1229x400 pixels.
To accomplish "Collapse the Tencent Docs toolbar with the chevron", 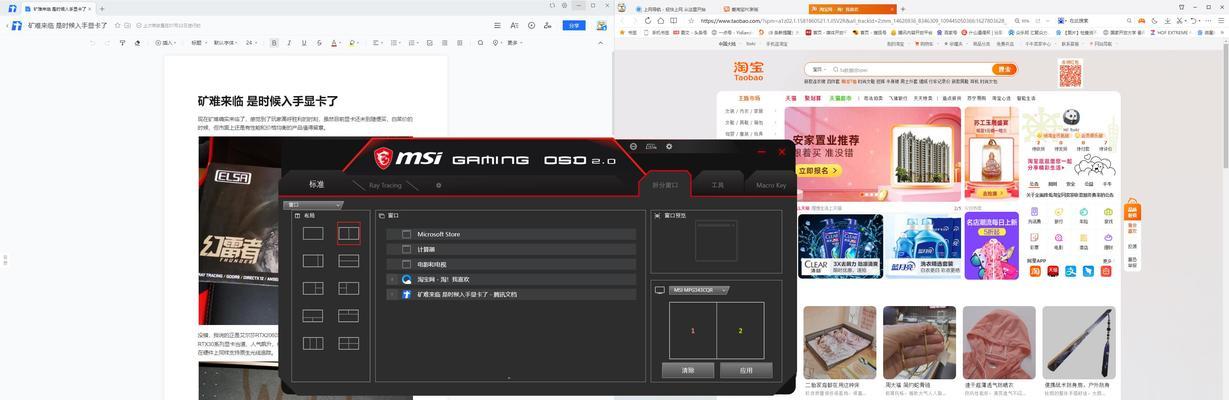I will (x=602, y=43).
